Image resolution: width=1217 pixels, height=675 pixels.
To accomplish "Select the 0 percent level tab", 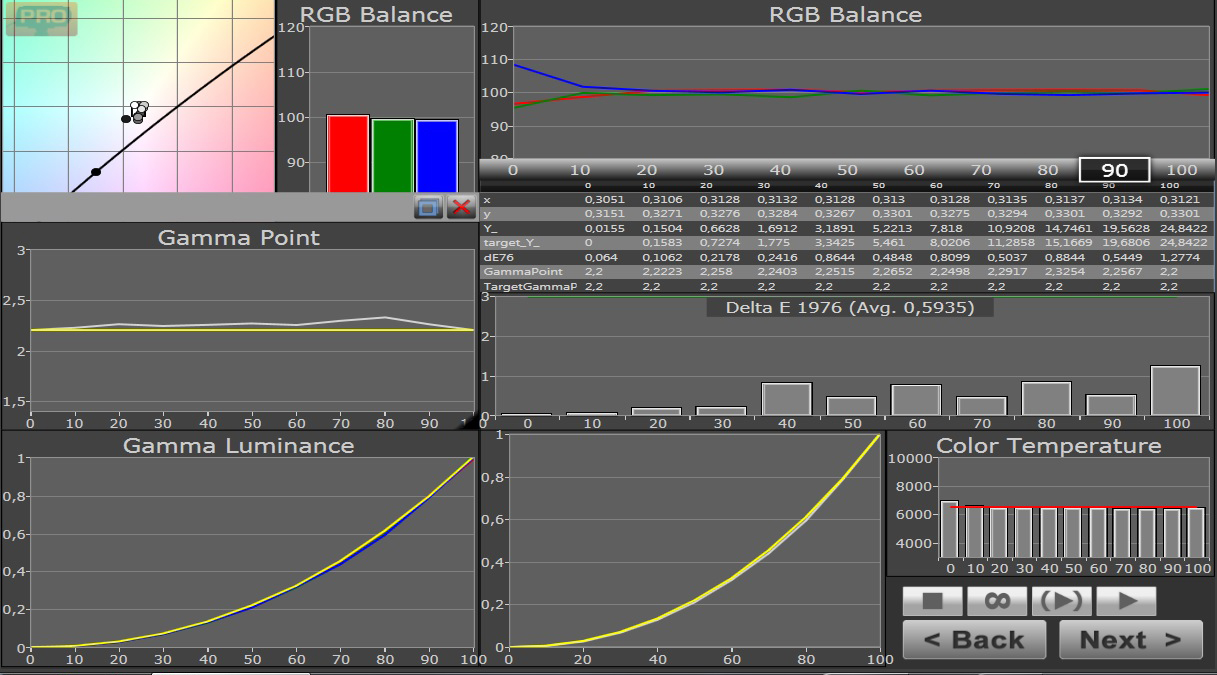I will coord(513,170).
